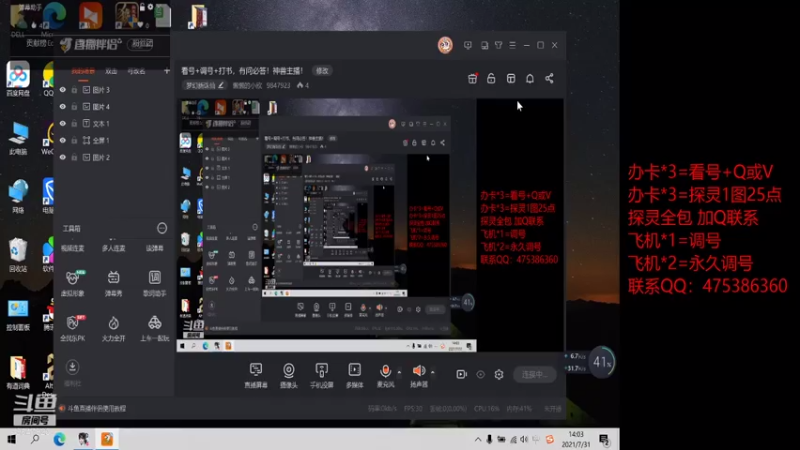
Task: Open the car ride-together tool
Action: pos(155,328)
